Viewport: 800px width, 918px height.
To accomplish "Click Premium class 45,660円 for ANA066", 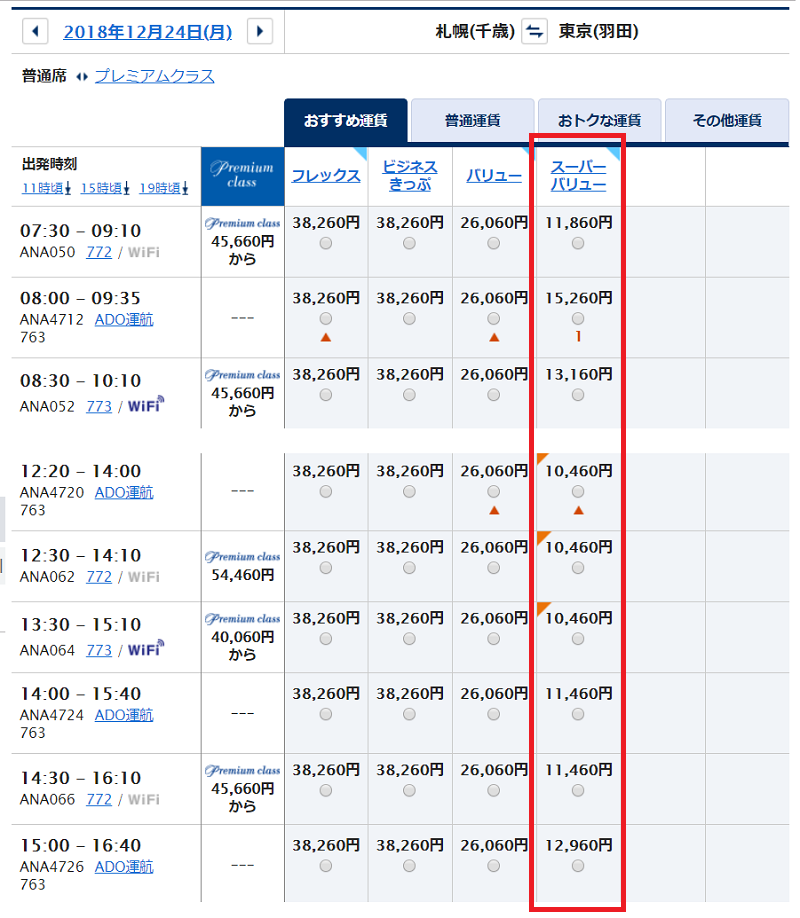I will pyautogui.click(x=242, y=789).
